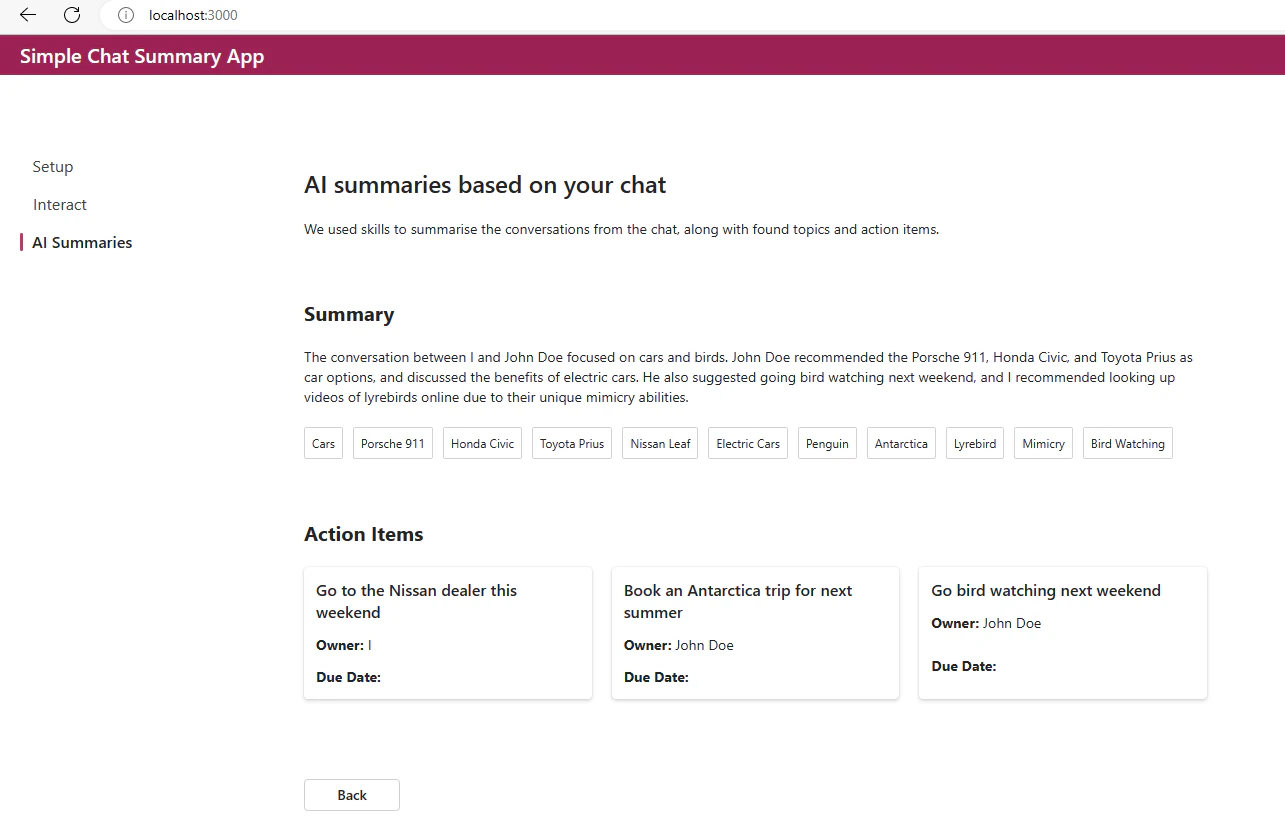Click the Action Items heading
1285x835 pixels.
coord(364,534)
